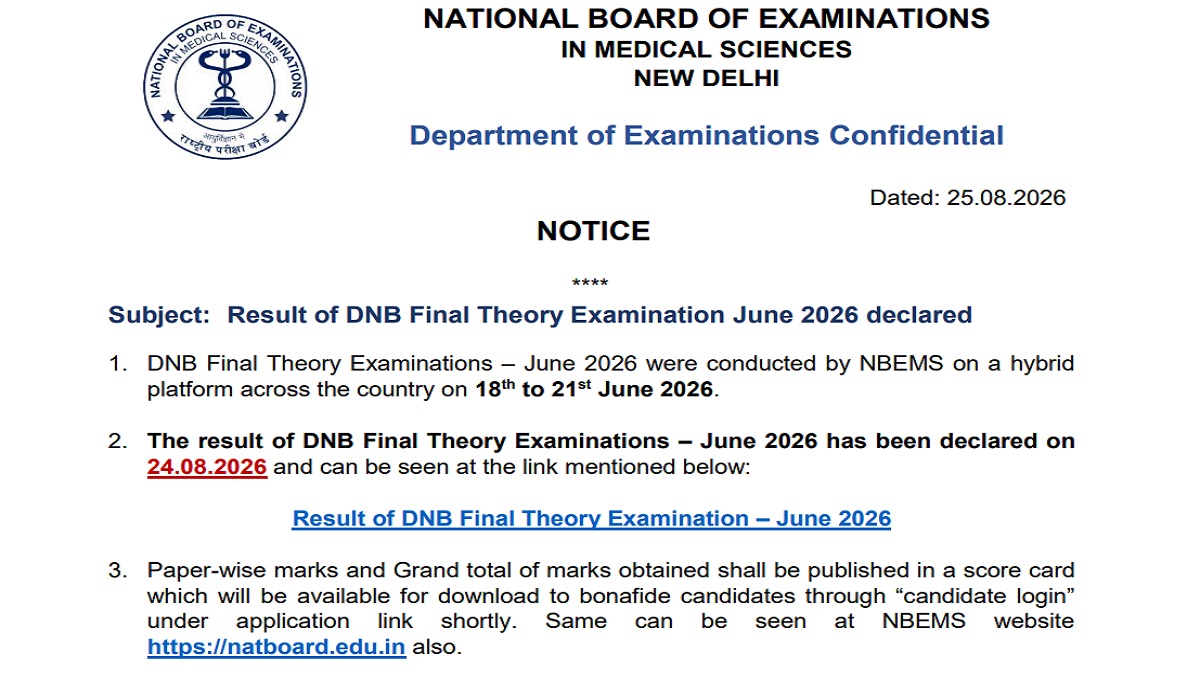
Task: Click the NOTICE heading
Action: (593, 231)
